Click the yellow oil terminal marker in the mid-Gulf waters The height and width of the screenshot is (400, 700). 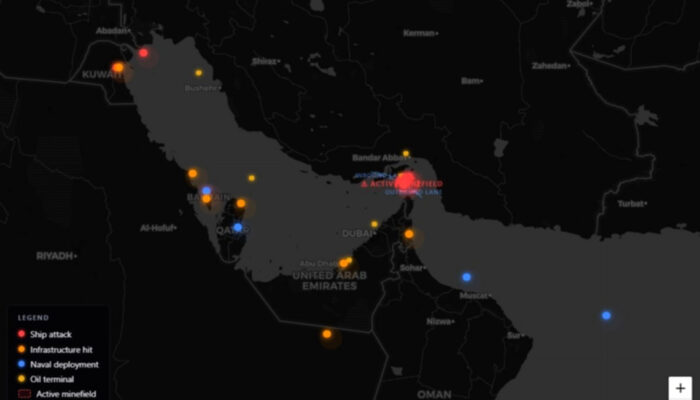[252, 178]
